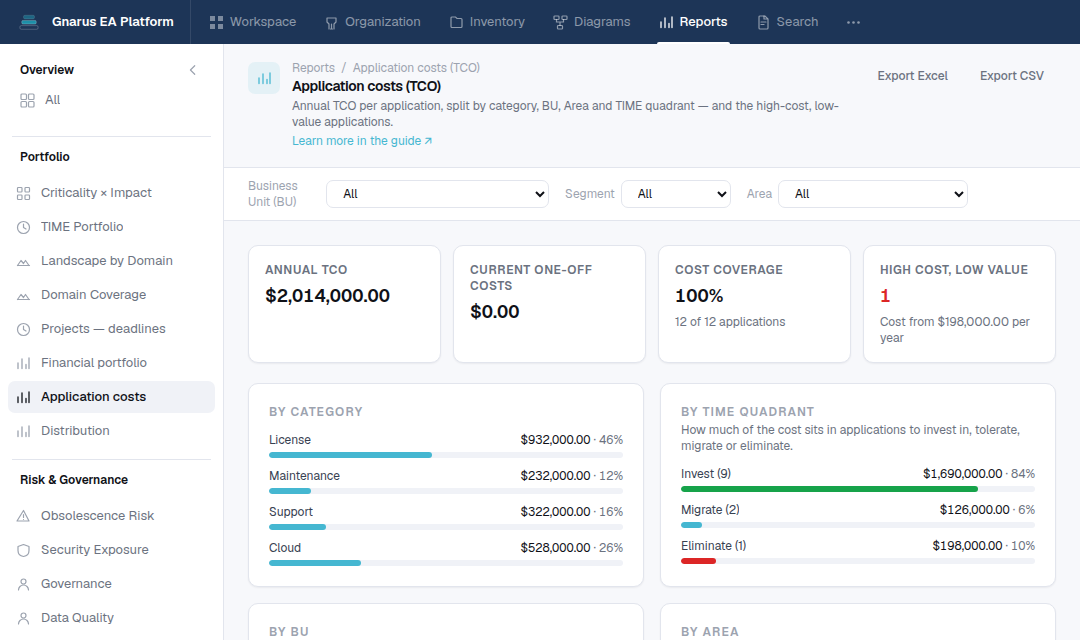Click the Distribution chart icon
The width and height of the screenshot is (1080, 640).
[x=23, y=431]
